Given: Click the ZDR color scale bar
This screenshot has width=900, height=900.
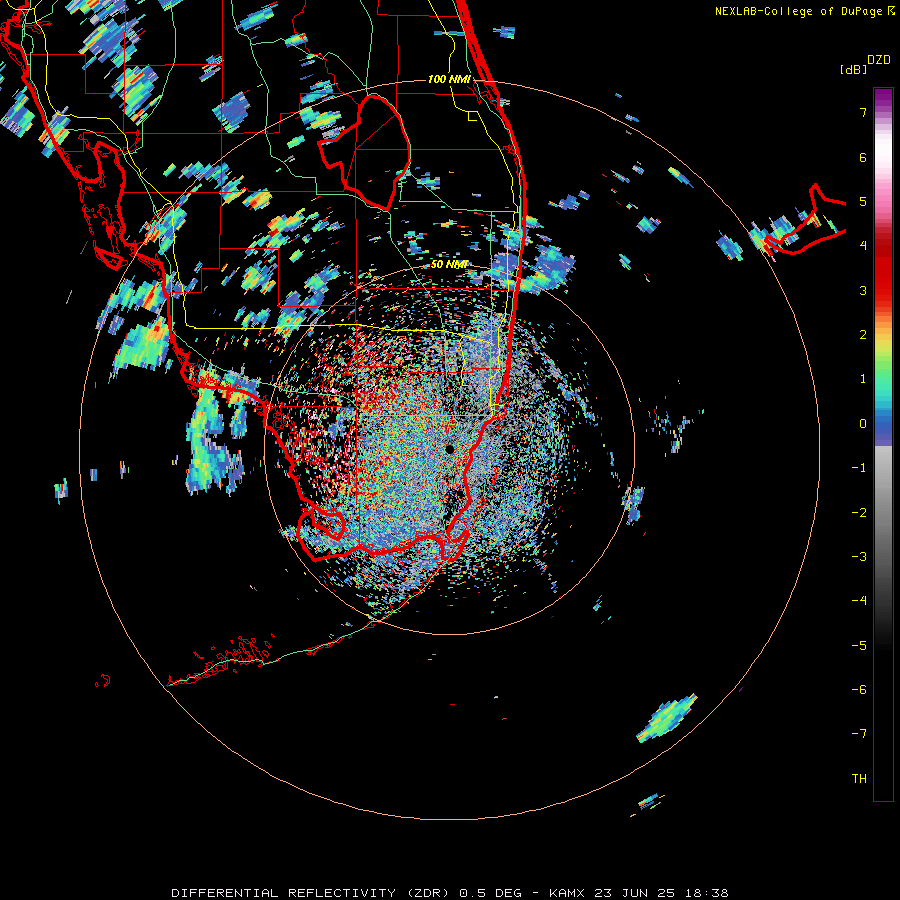Looking at the screenshot, I should (883, 444).
